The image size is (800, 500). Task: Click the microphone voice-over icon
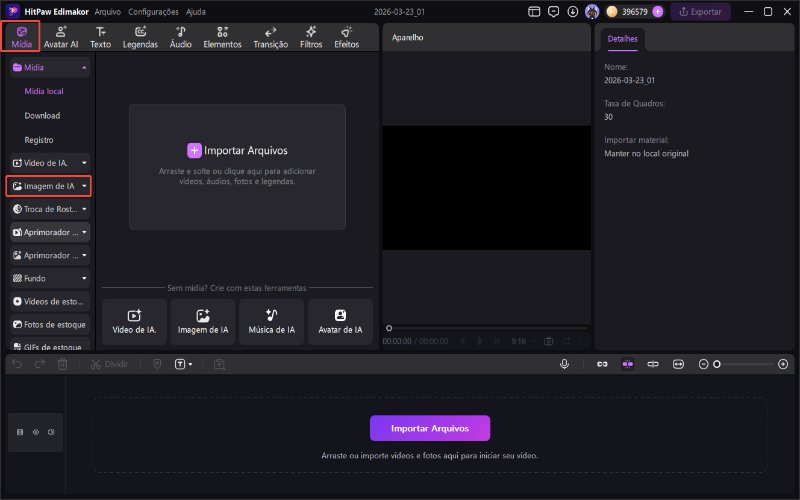(x=565, y=364)
